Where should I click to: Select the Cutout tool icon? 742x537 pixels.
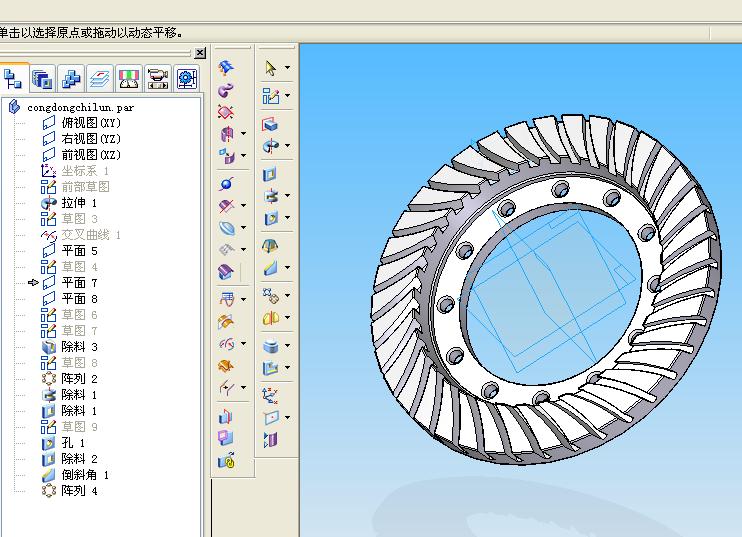click(x=270, y=174)
